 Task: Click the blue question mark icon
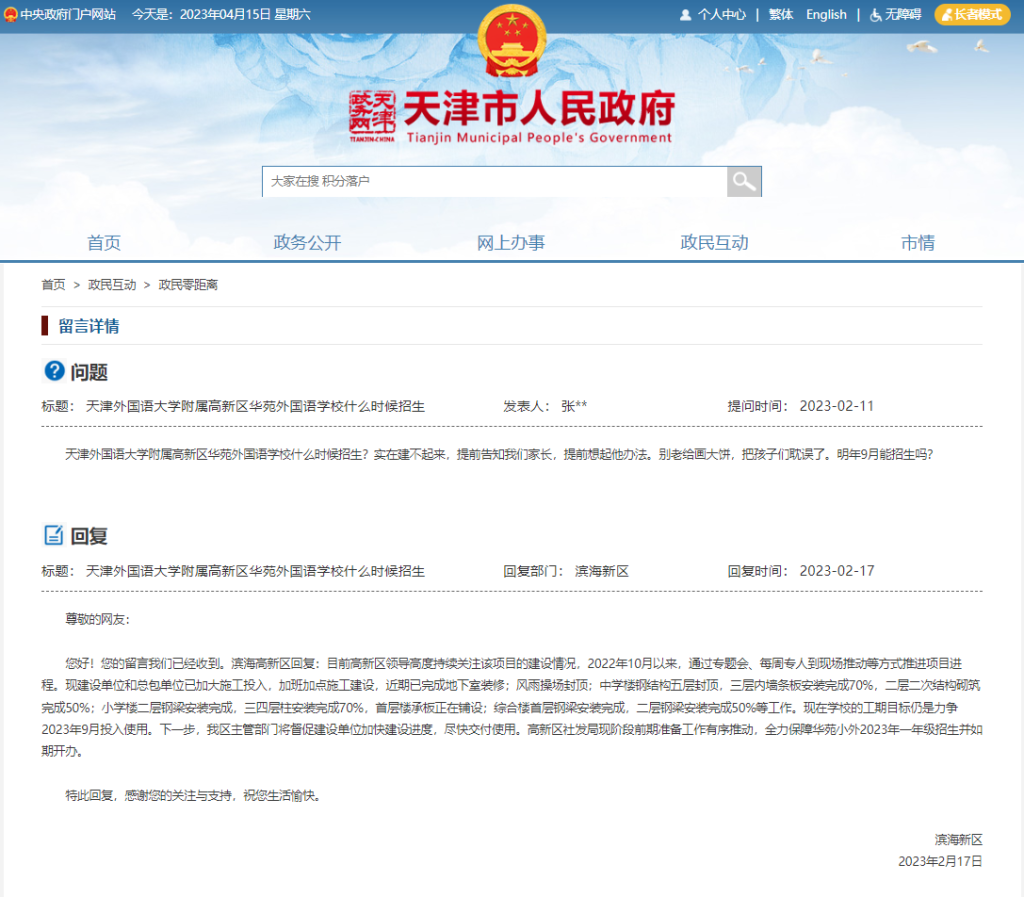tap(55, 371)
